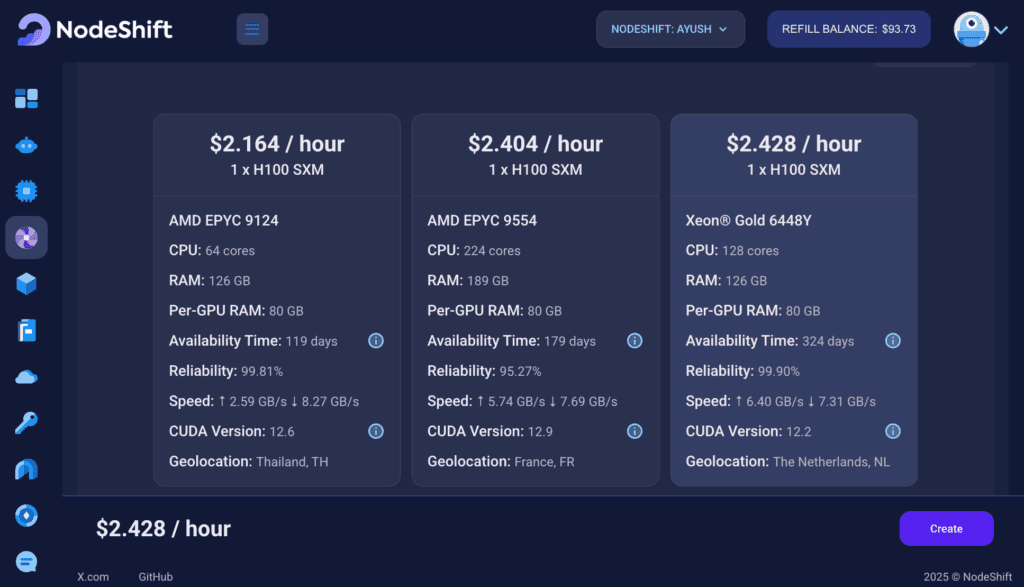Open the X.com footer link
This screenshot has height=587, width=1024.
point(93,577)
